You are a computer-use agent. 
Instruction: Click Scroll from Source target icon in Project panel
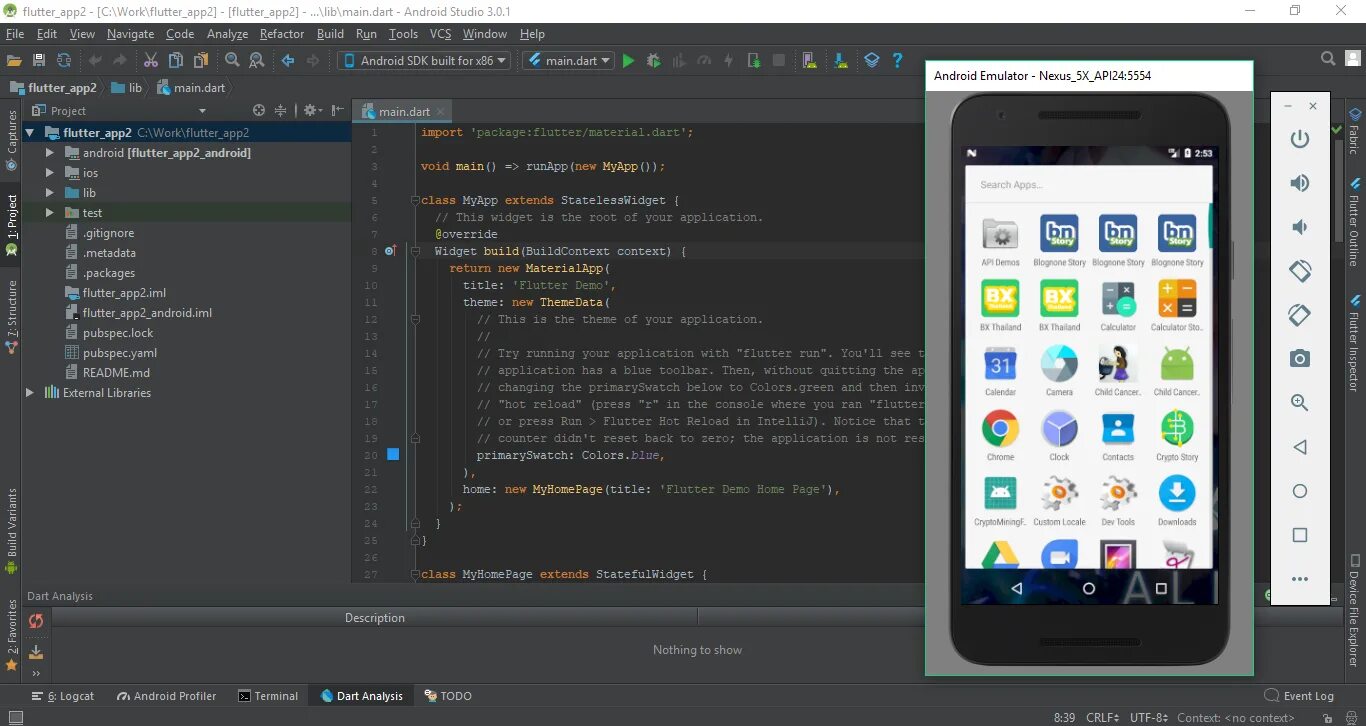click(x=259, y=111)
